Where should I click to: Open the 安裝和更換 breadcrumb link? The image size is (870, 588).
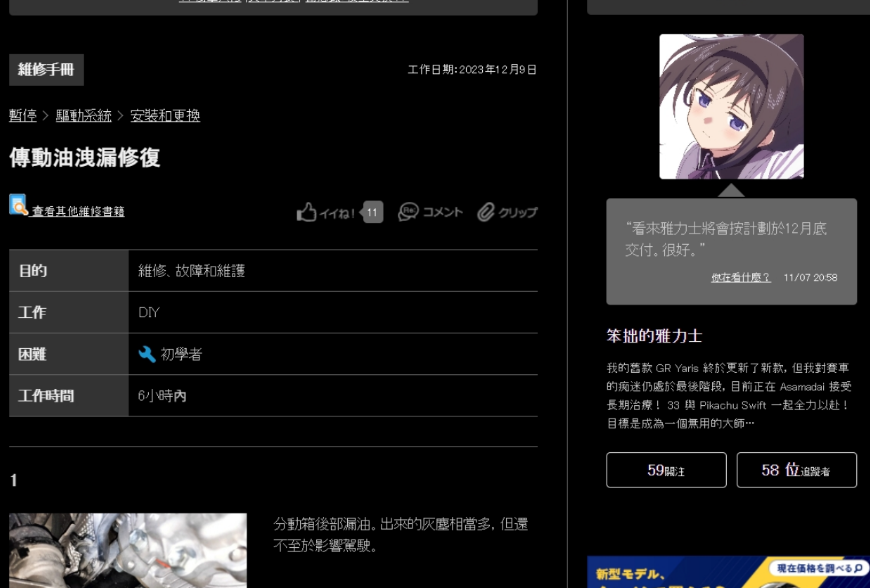[x=165, y=116]
